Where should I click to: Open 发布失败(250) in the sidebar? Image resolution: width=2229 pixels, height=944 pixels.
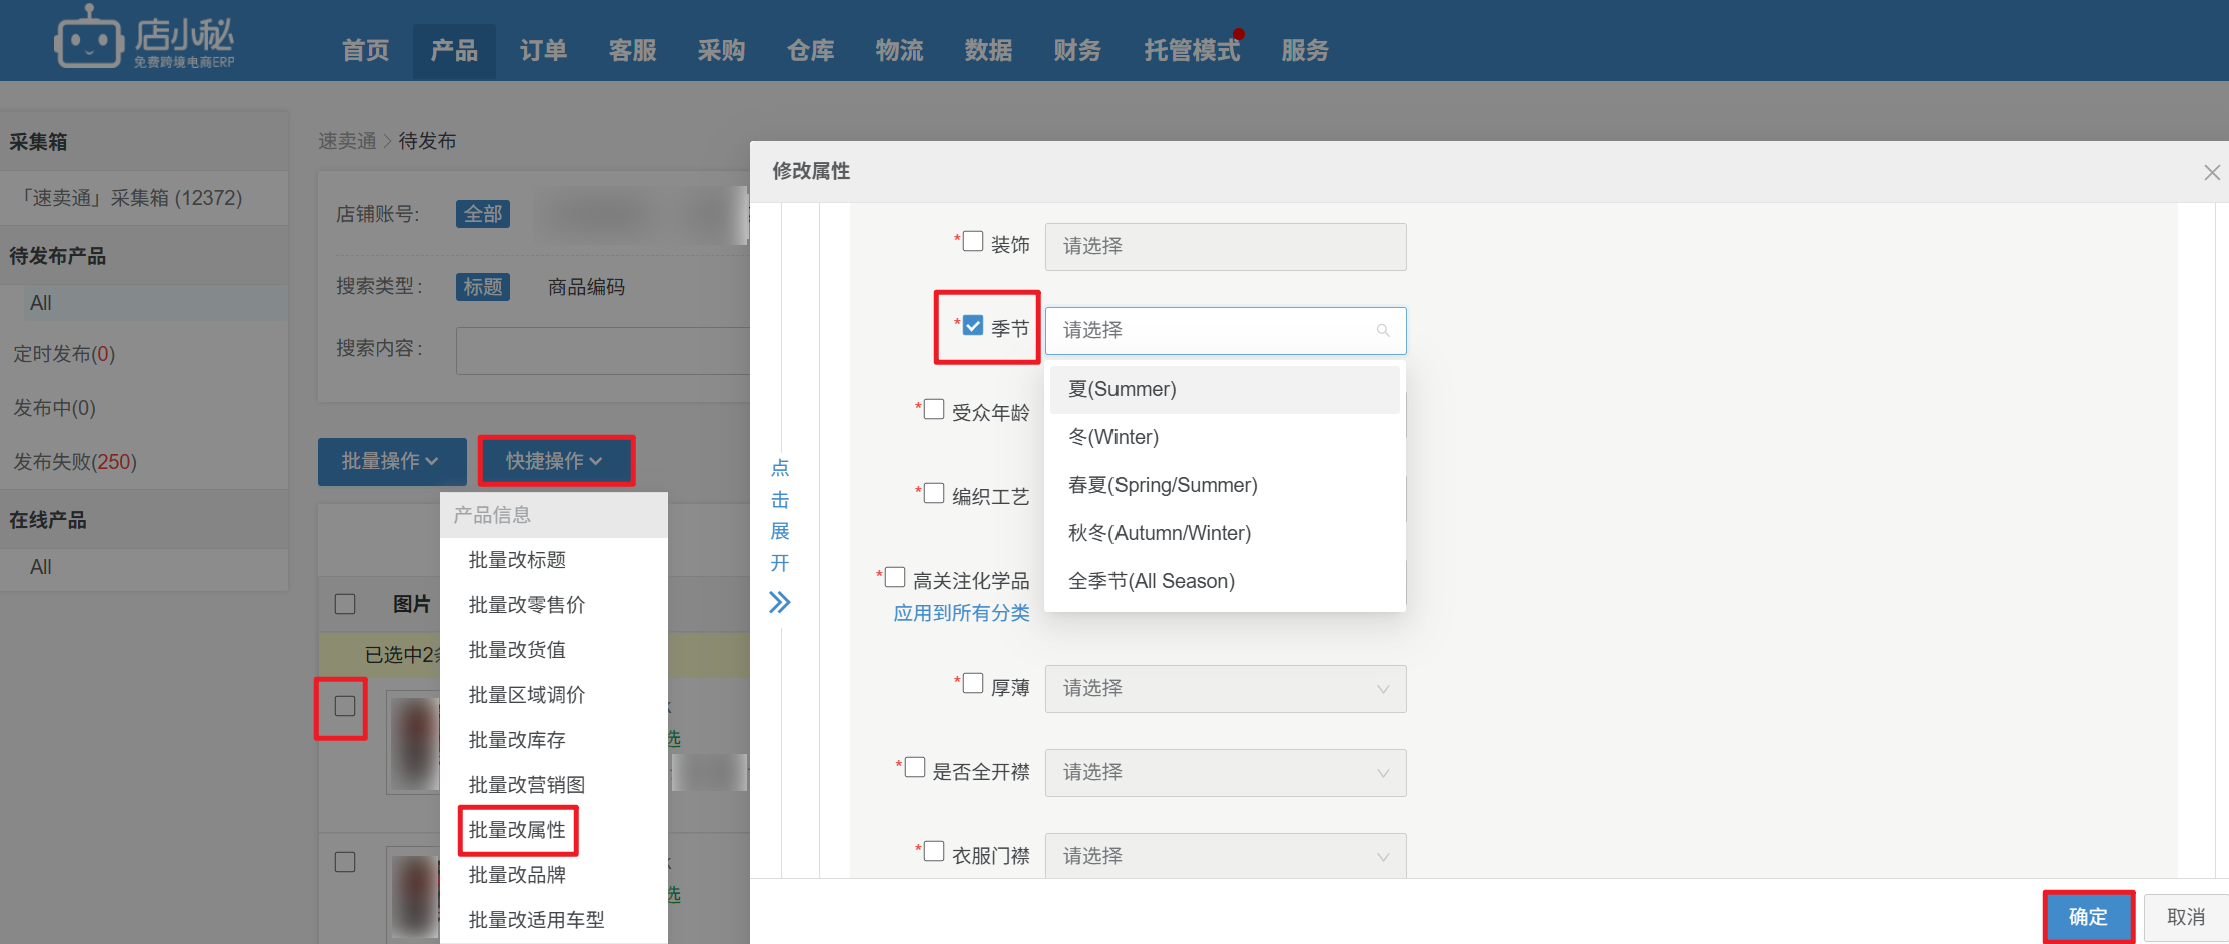[75, 462]
